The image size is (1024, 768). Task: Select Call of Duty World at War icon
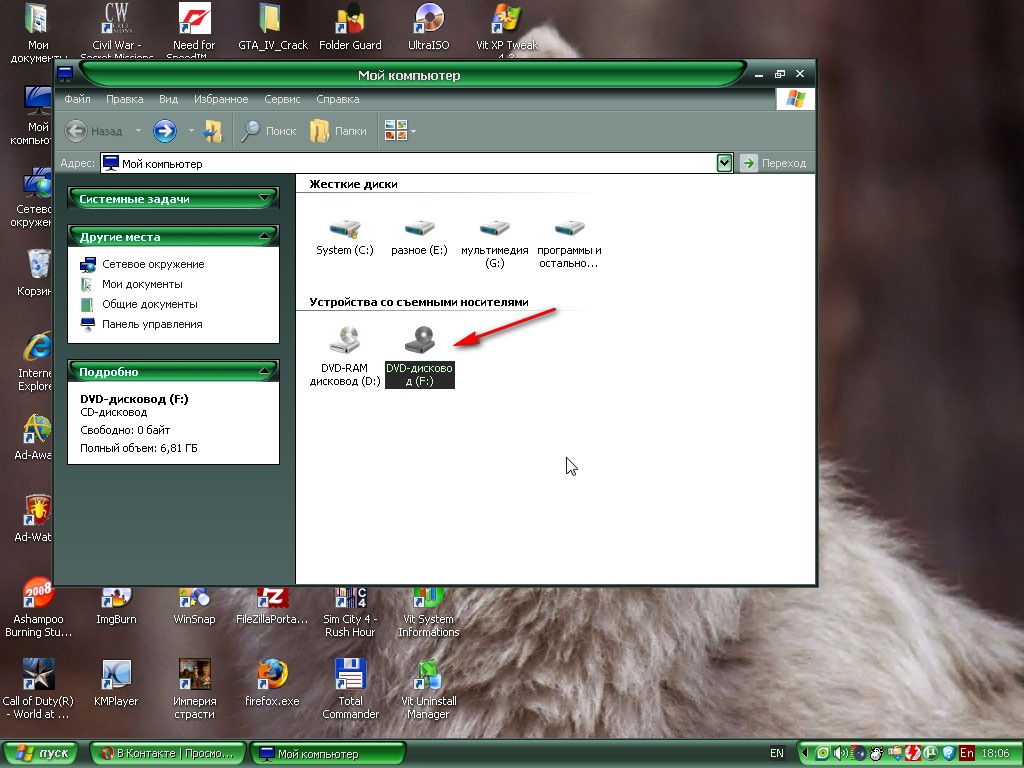point(38,689)
